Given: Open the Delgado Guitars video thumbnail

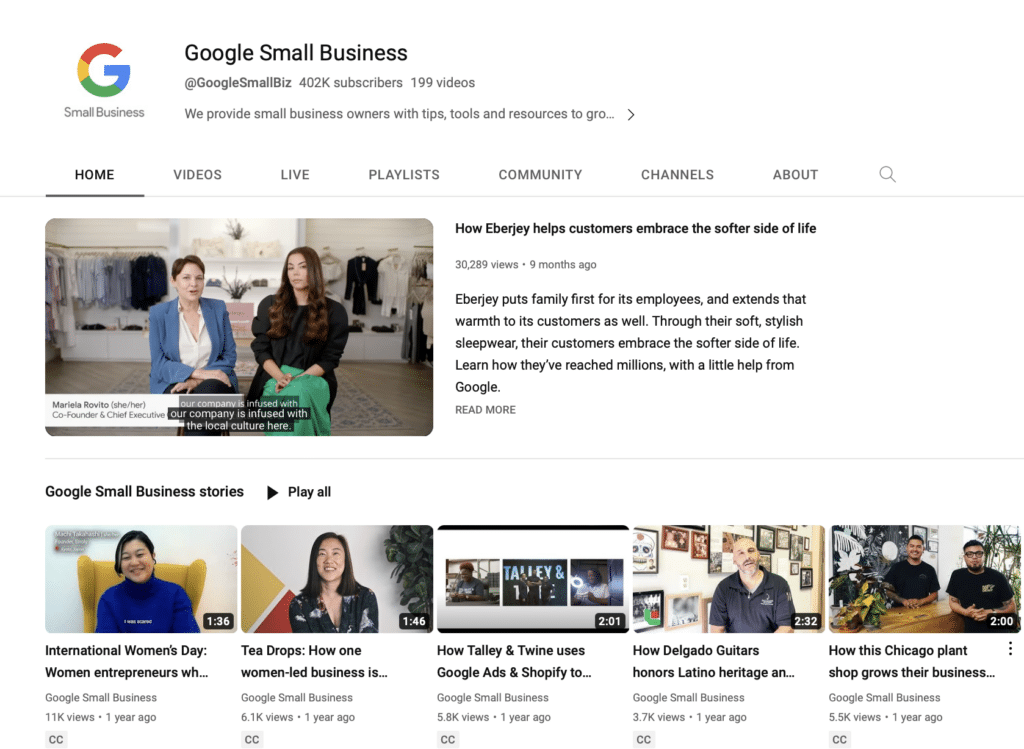Looking at the screenshot, I should click(x=729, y=579).
